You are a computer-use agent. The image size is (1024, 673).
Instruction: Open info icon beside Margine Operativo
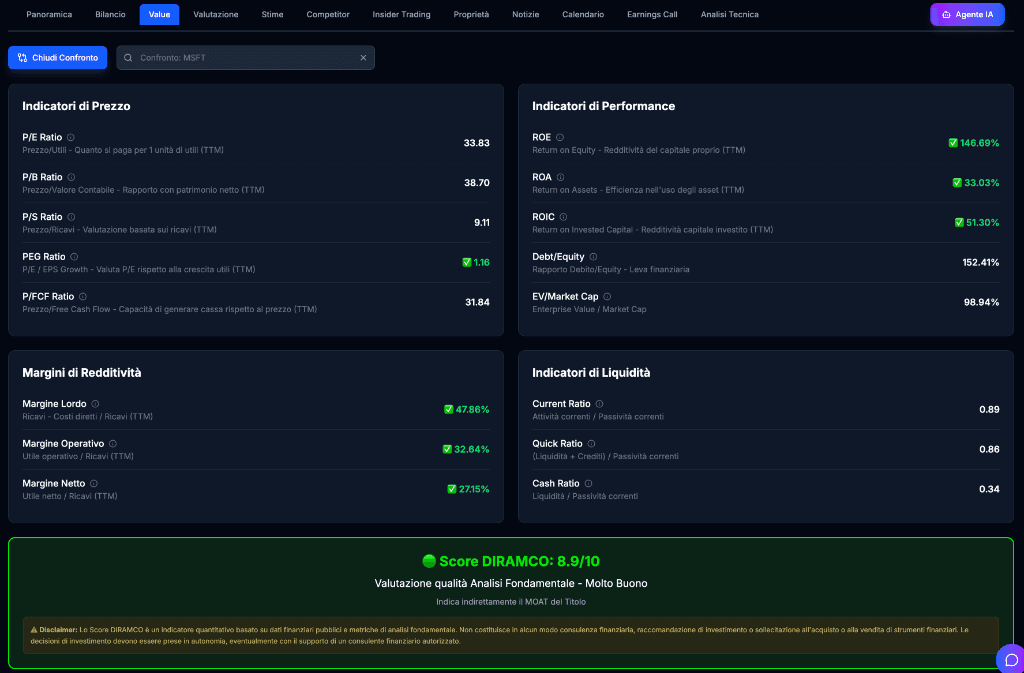[113, 443]
